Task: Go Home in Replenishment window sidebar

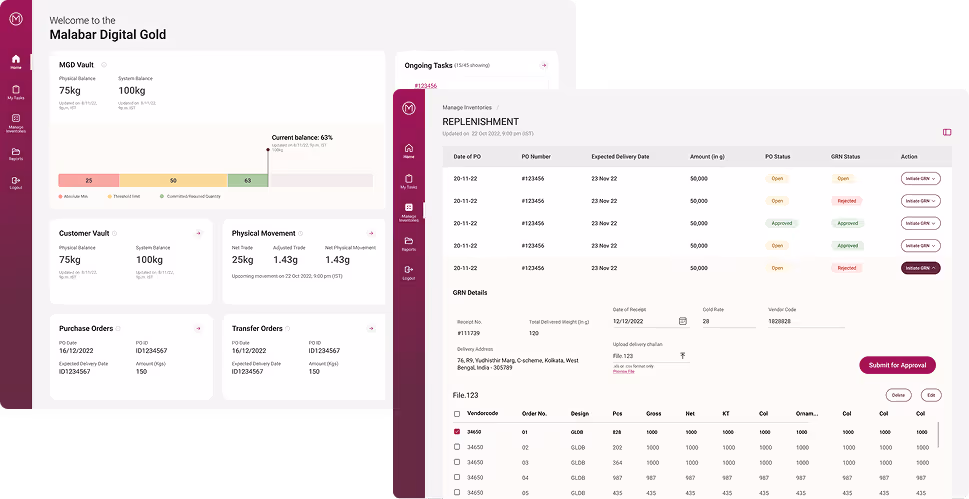Action: pyautogui.click(x=408, y=151)
